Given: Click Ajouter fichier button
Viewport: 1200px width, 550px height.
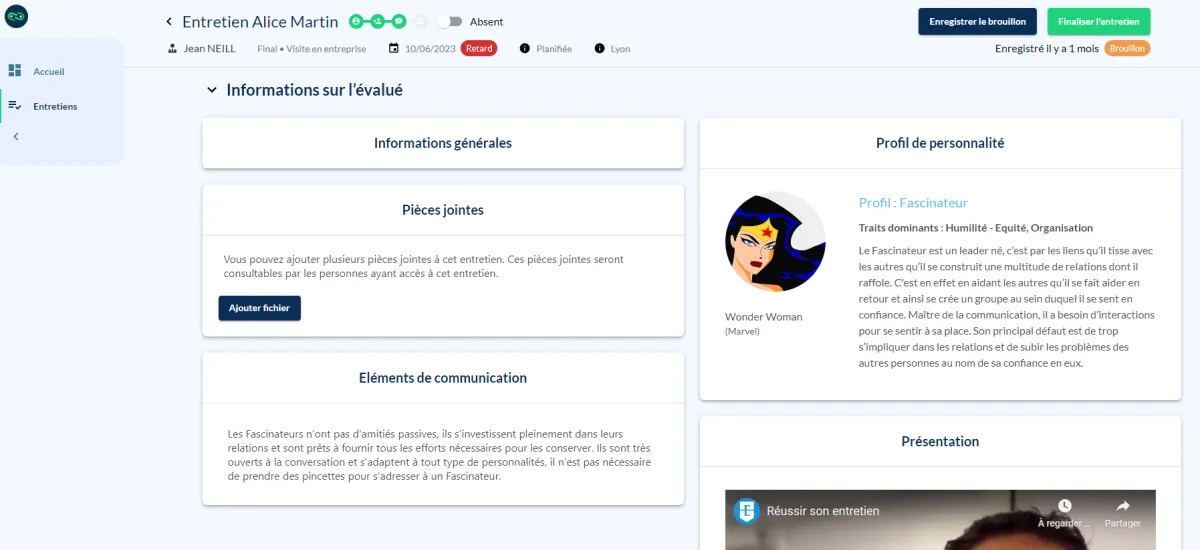Looking at the screenshot, I should tap(259, 308).
